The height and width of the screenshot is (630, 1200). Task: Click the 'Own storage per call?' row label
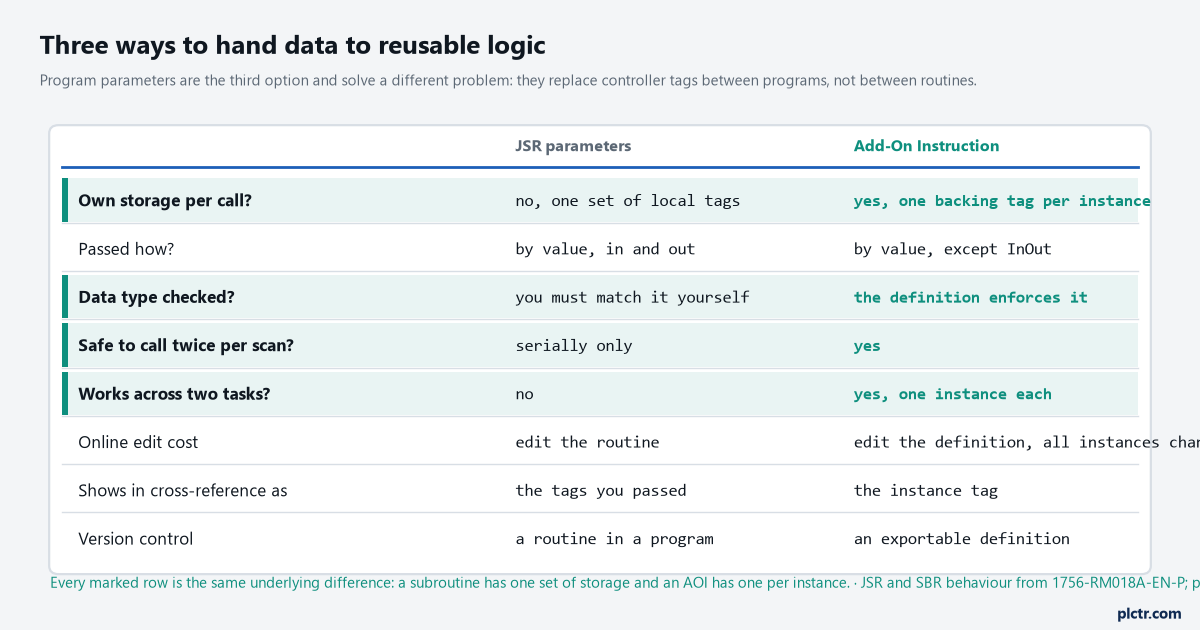coord(165,200)
